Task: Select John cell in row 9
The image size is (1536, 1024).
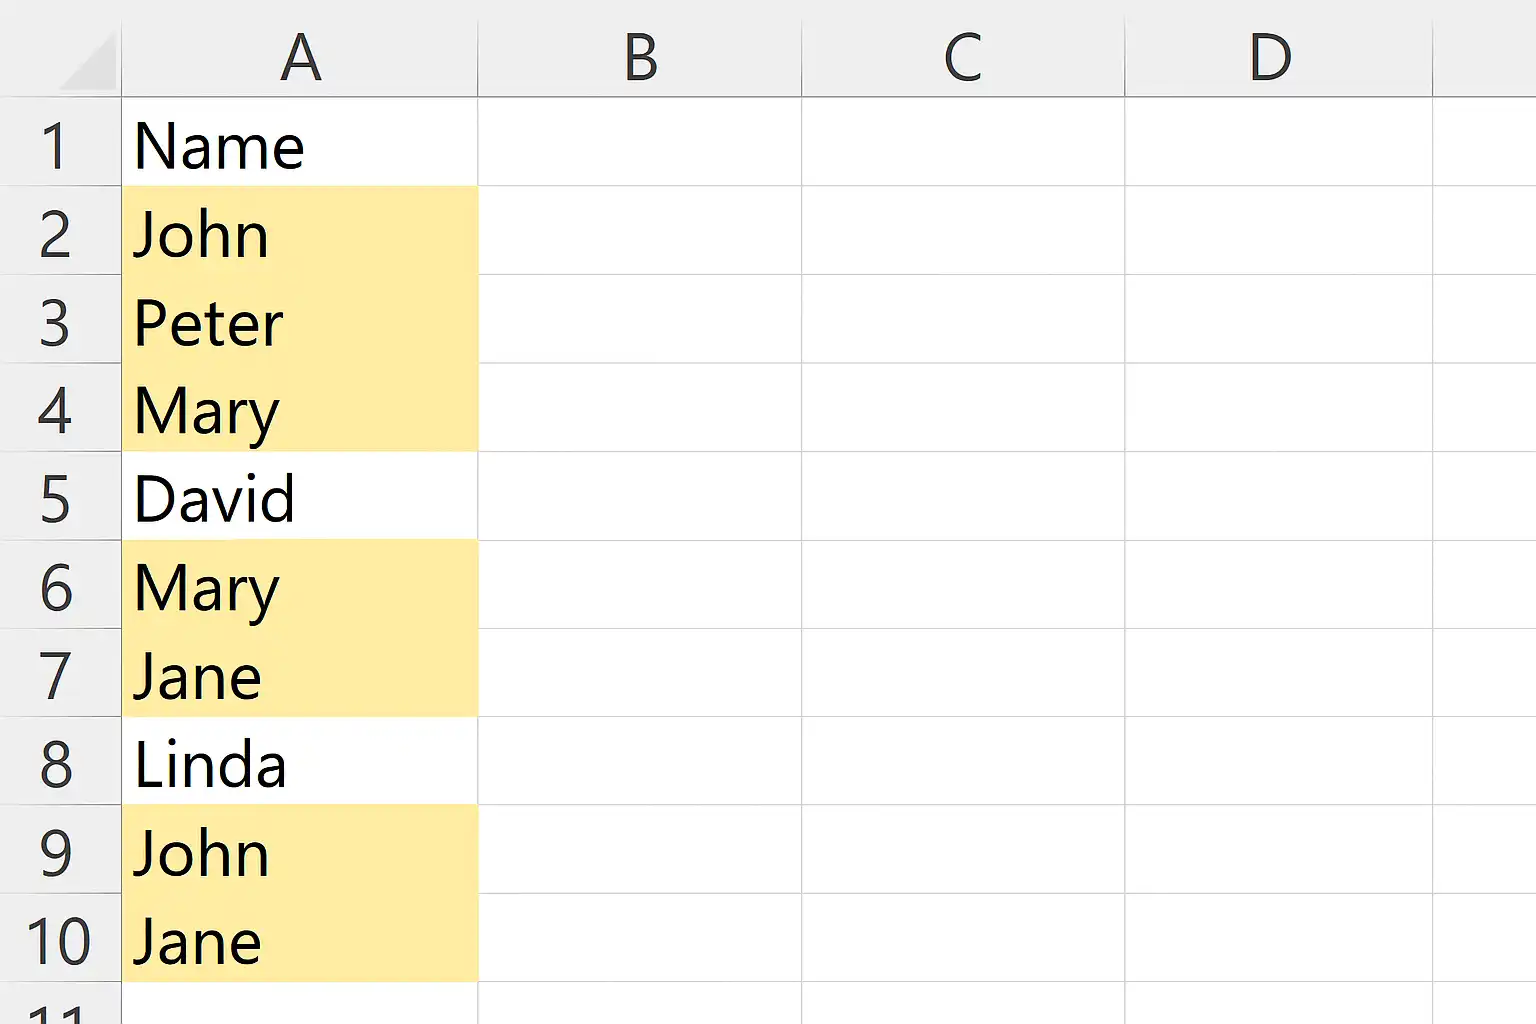Action: (300, 851)
